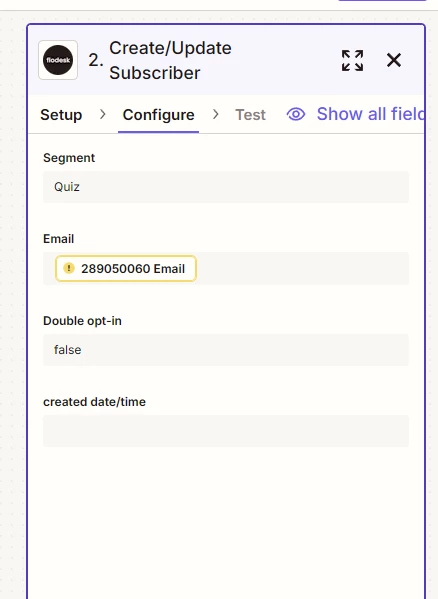Screen dimensions: 438x599
Task: Open the Double opt-in false dropdown
Action: click(226, 350)
